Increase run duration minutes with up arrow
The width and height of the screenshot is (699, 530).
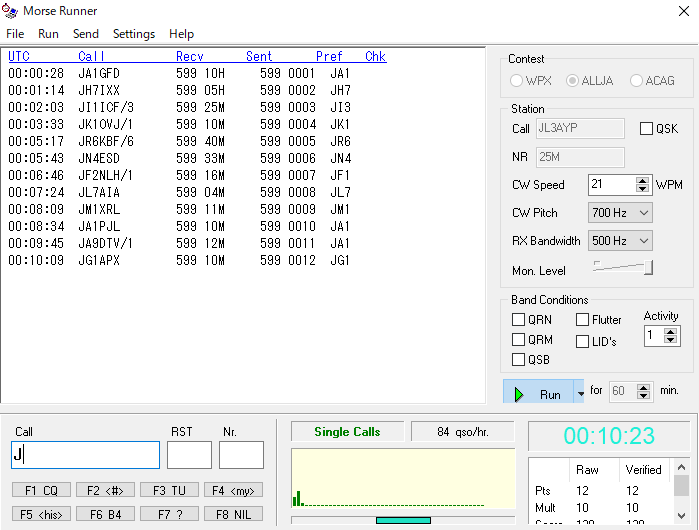(643, 387)
